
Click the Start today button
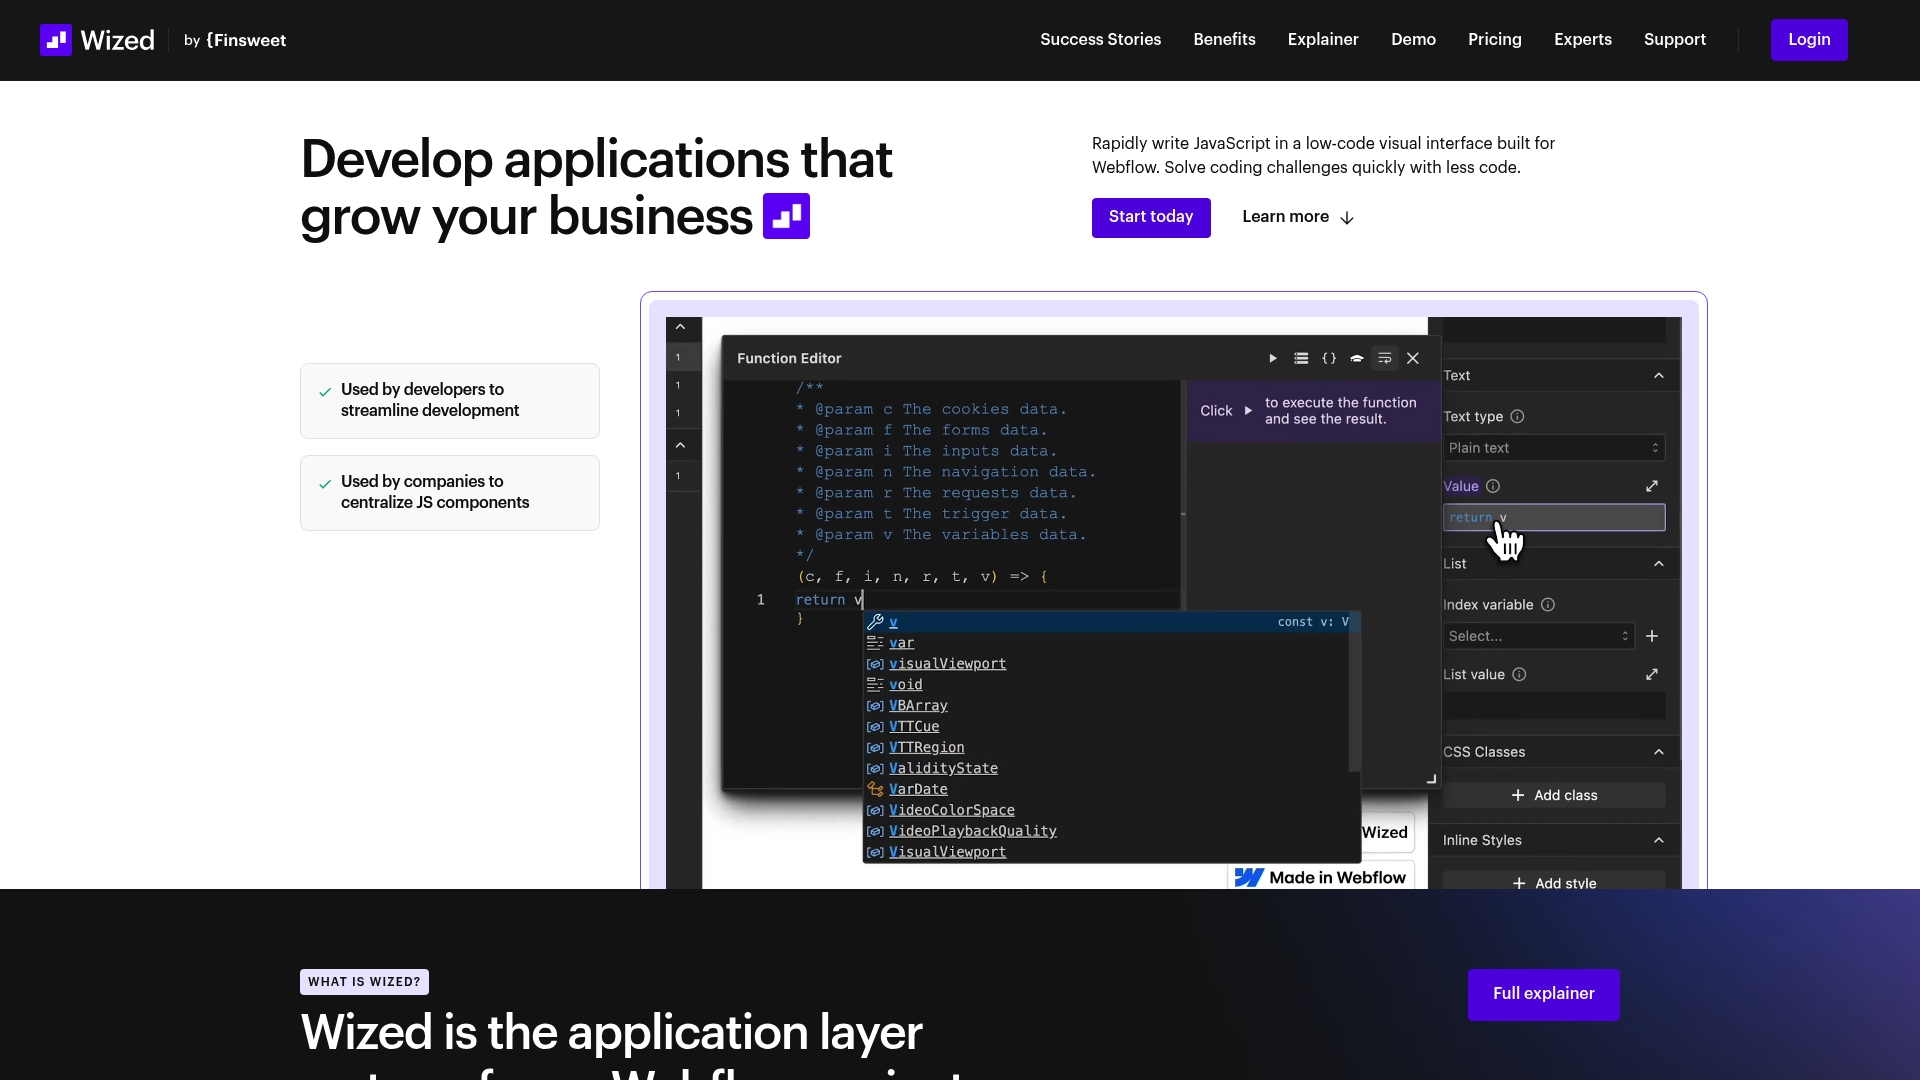1150,217
